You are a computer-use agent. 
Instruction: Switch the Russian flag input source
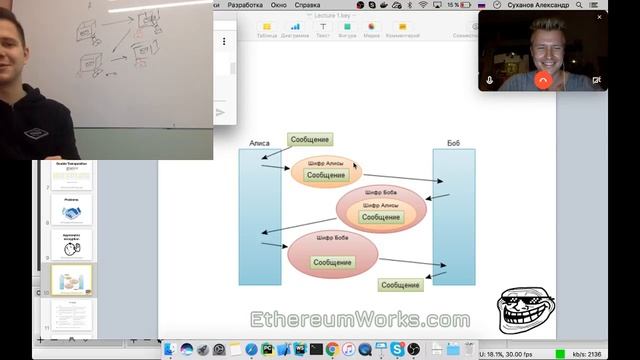pyautogui.click(x=482, y=5)
